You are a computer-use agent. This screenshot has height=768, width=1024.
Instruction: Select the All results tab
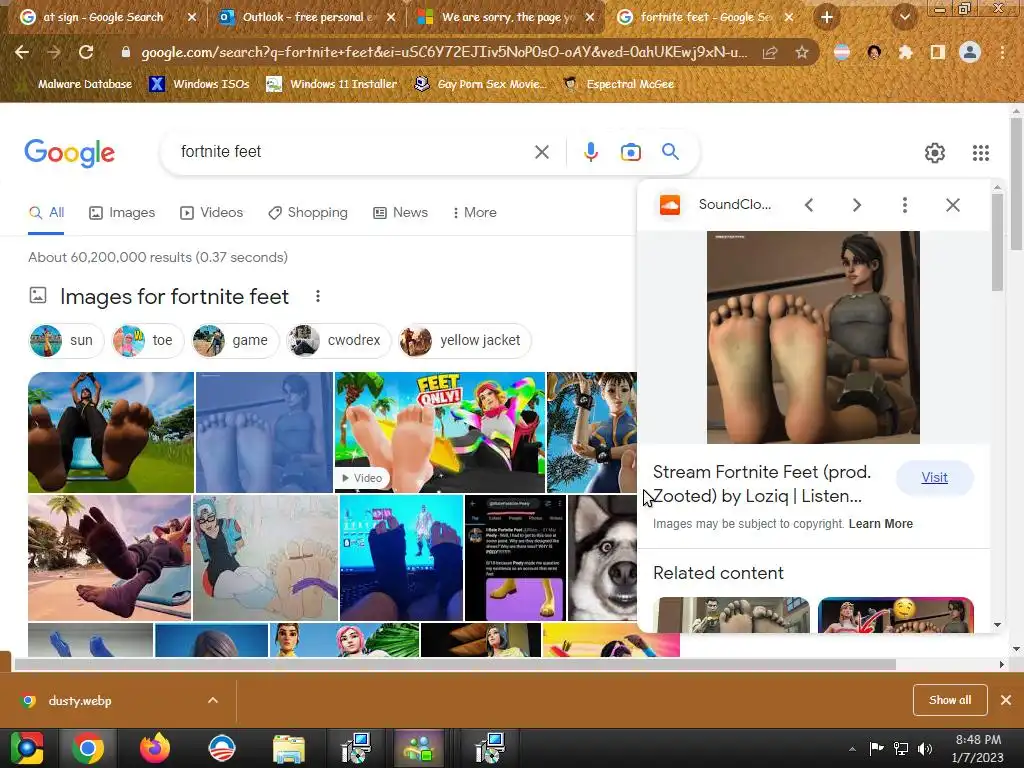[x=46, y=213]
